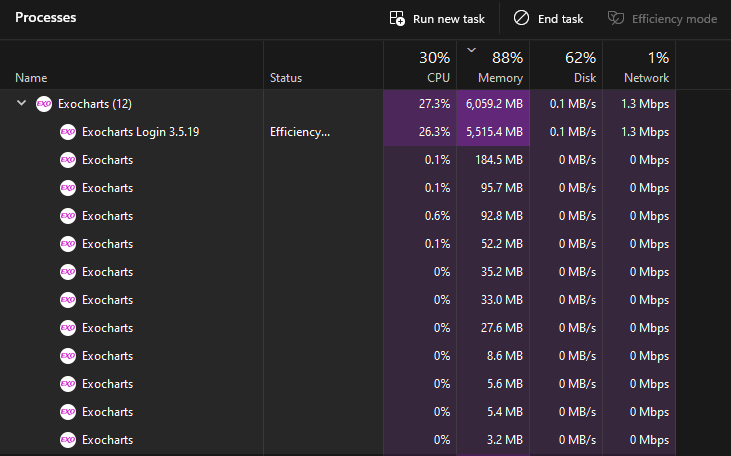Click icon of Exocharts row using 3.2 MB
Viewport: 731px width, 456px height.
pyautogui.click(x=68, y=440)
